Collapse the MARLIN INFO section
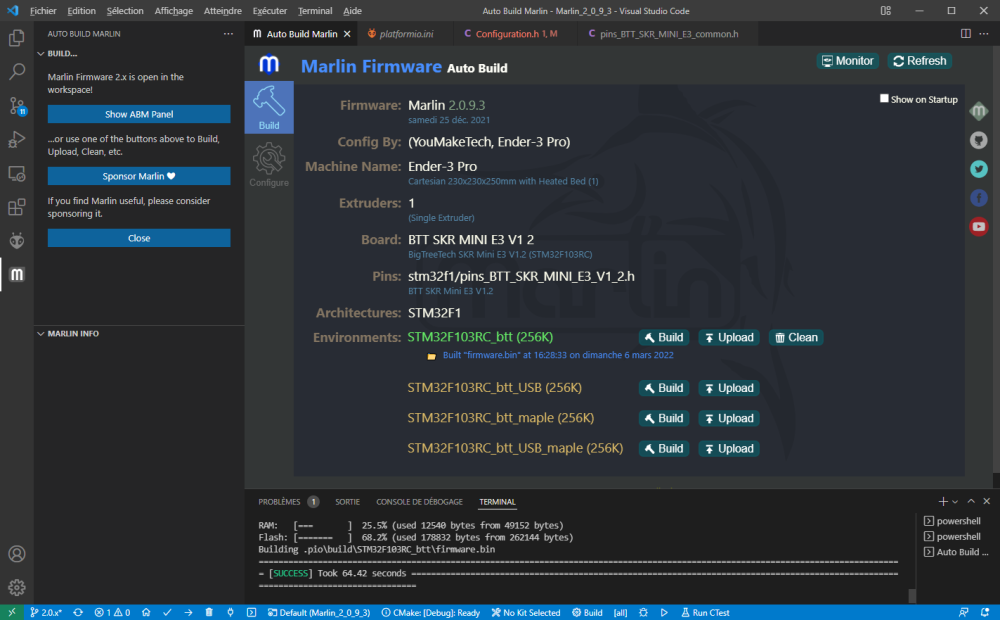1000x620 pixels. point(41,334)
